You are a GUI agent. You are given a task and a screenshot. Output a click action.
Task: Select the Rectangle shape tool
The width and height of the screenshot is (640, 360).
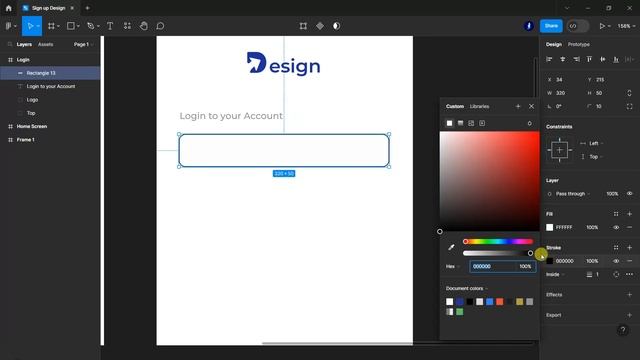(x=71, y=26)
